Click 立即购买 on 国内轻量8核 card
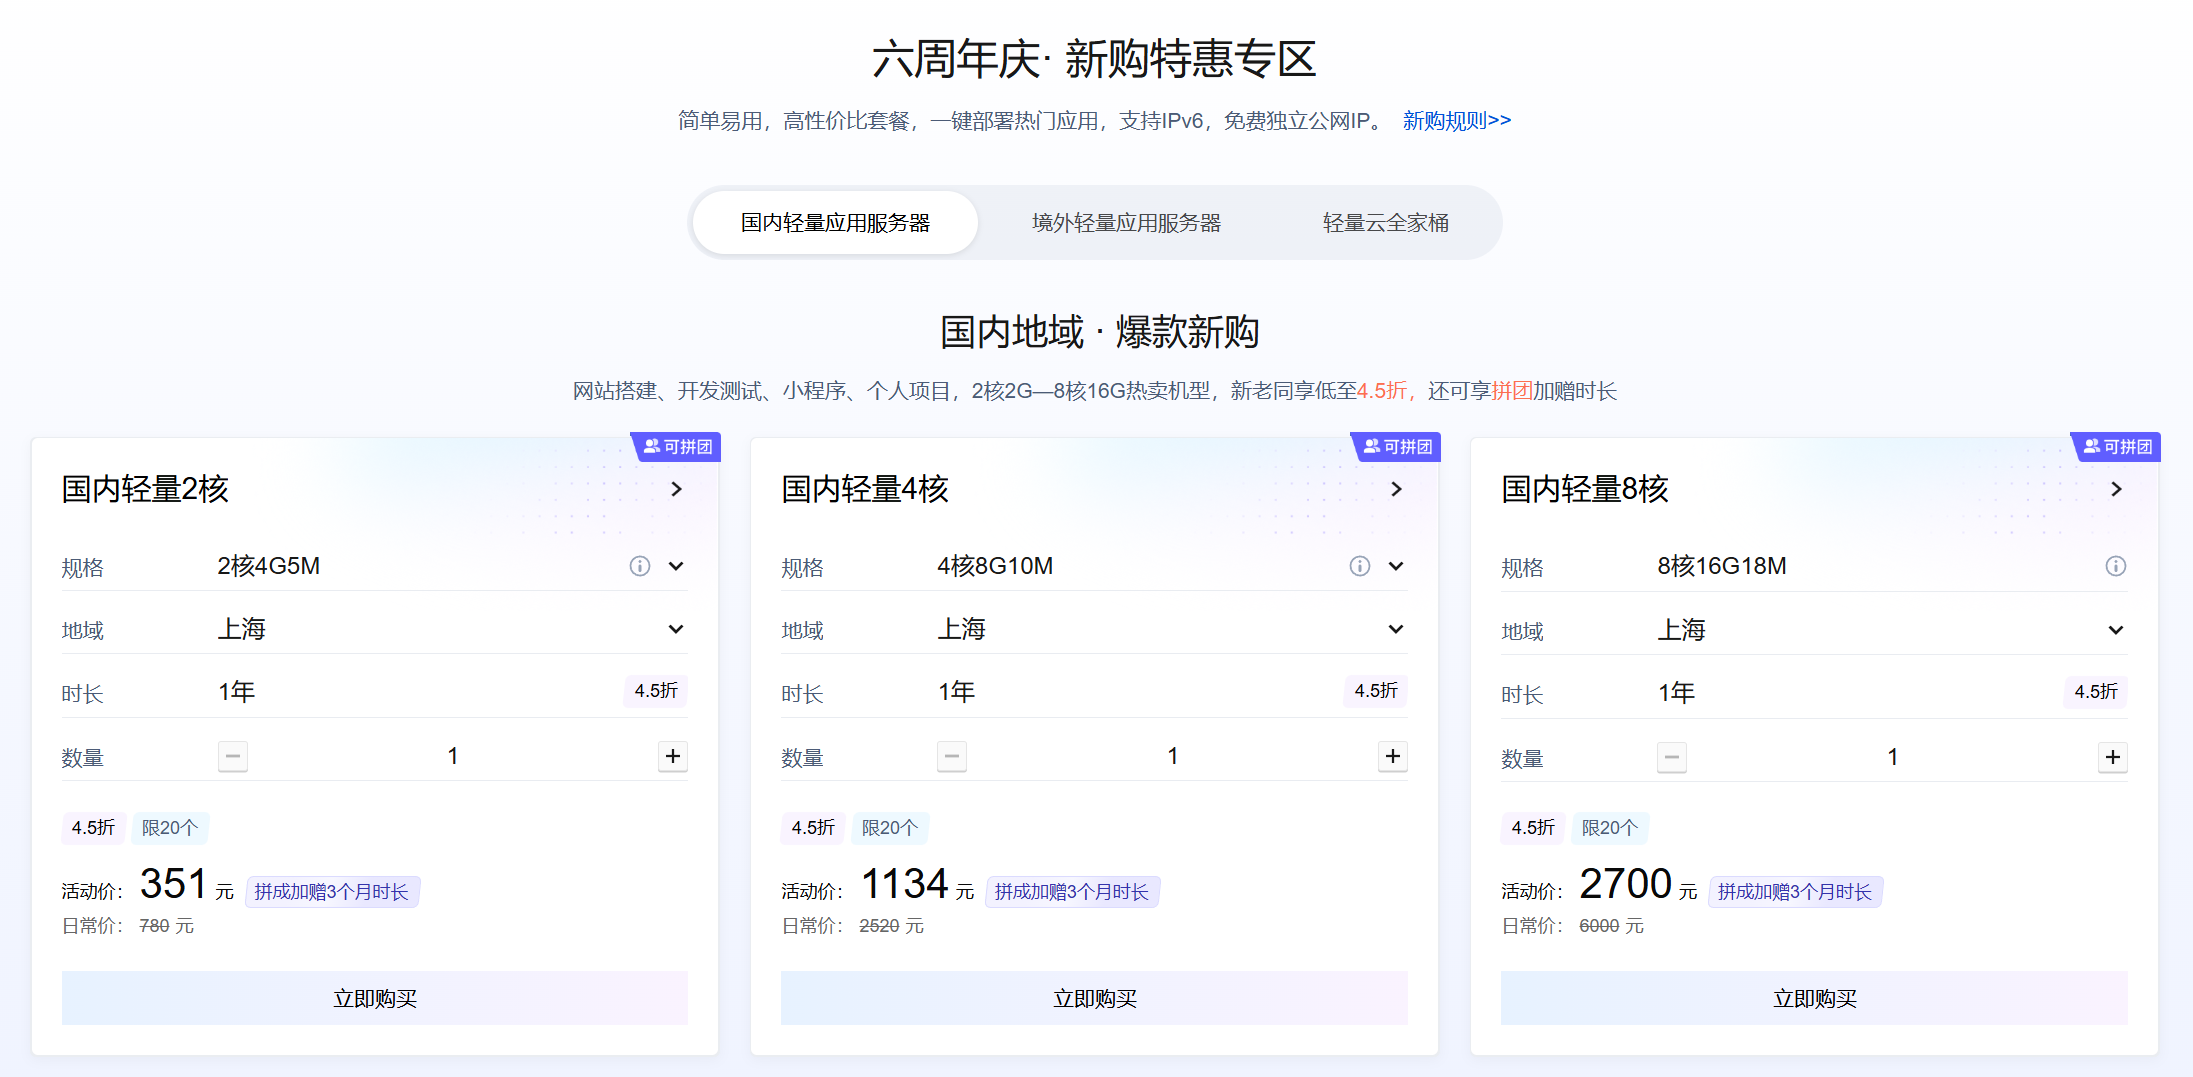The height and width of the screenshot is (1077, 2193). point(1814,998)
